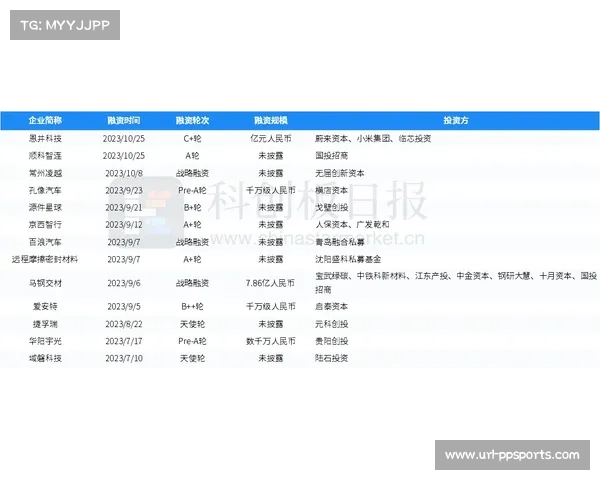600x480 pixels.
Task: Select the 陆石投资 investor cell
Action: (x=332, y=358)
